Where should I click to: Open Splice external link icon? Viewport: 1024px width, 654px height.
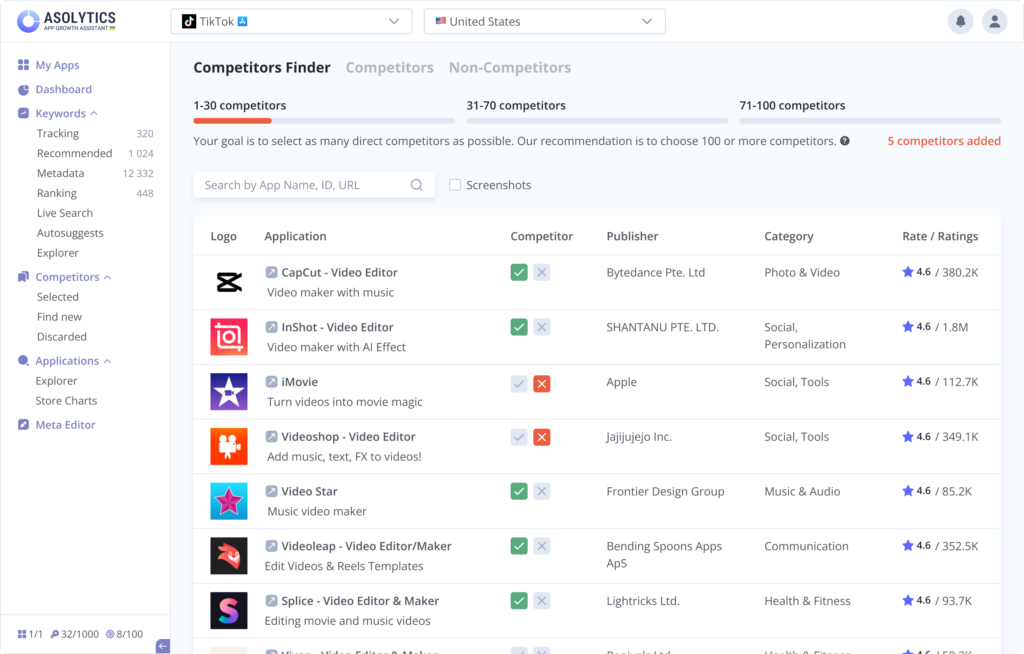271,601
